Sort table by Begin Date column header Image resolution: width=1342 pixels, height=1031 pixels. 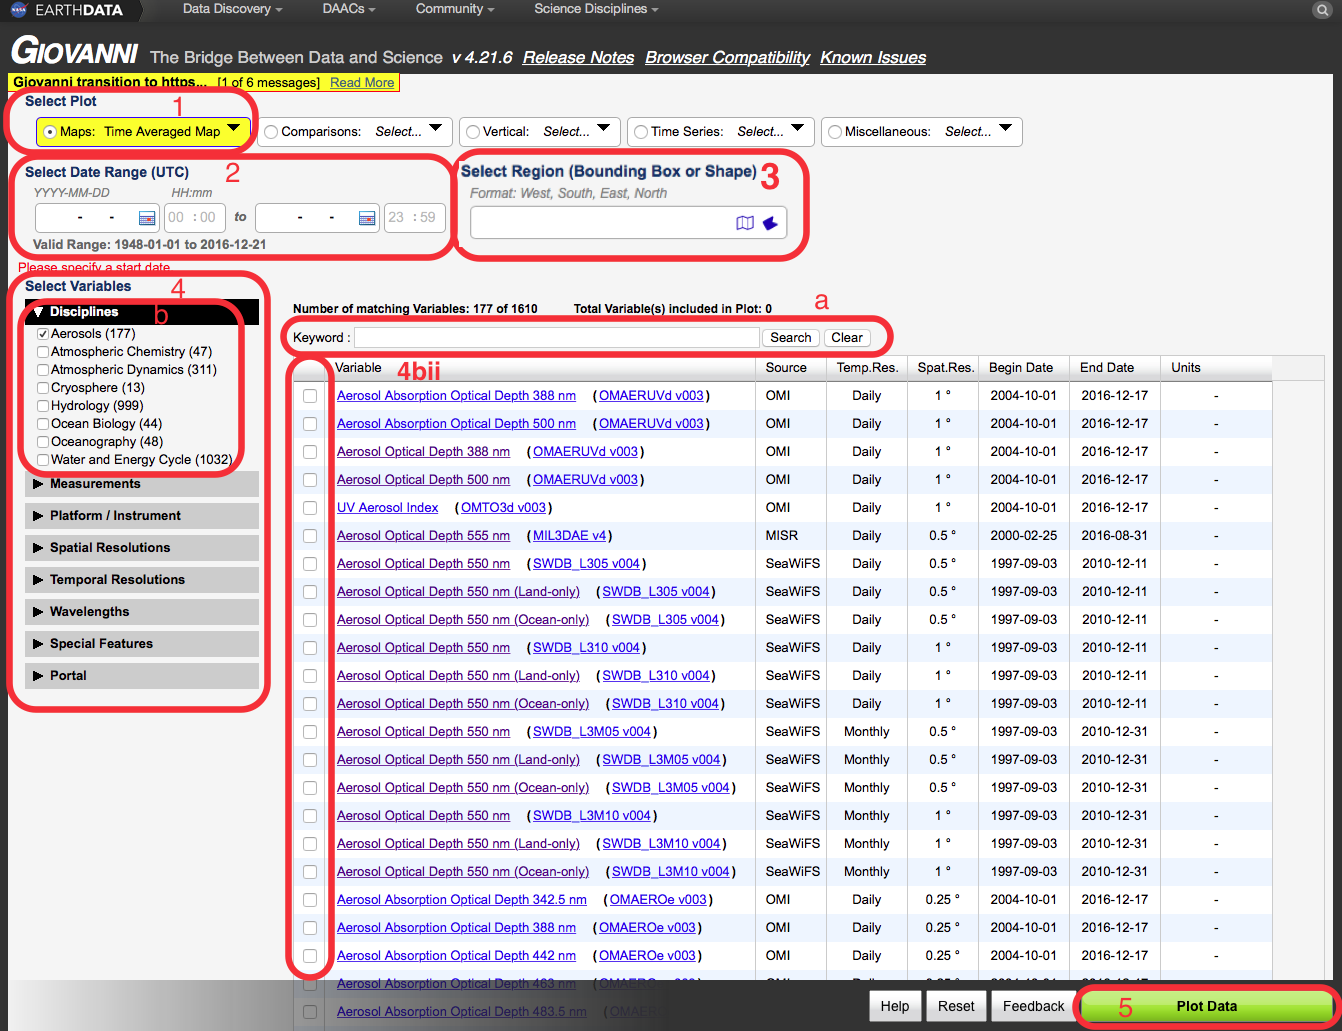[x=1023, y=368]
